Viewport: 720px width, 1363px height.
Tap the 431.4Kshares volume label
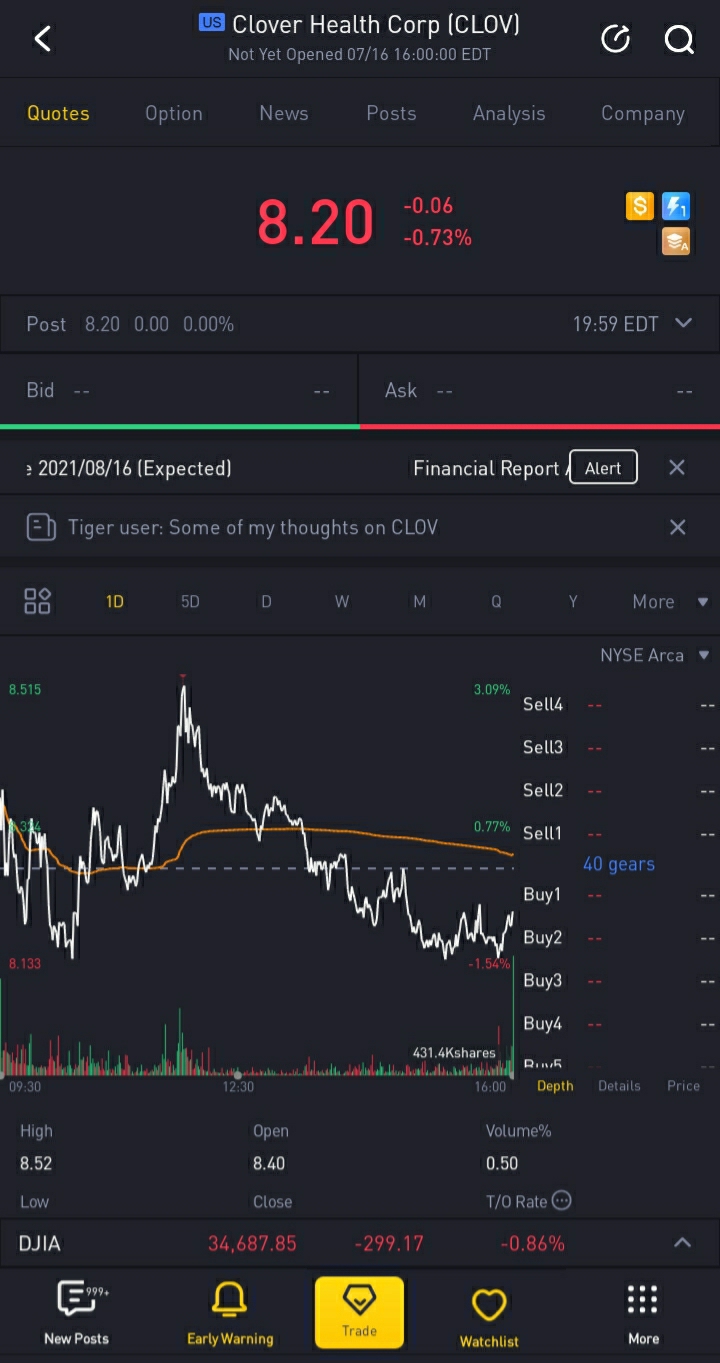(x=454, y=1052)
